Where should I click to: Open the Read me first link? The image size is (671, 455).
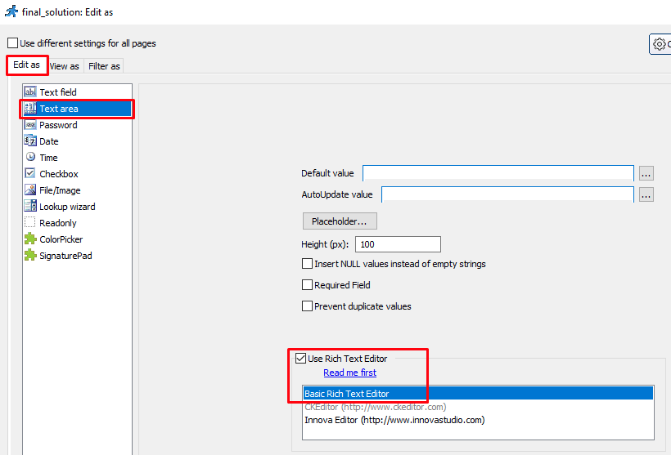pos(349,373)
